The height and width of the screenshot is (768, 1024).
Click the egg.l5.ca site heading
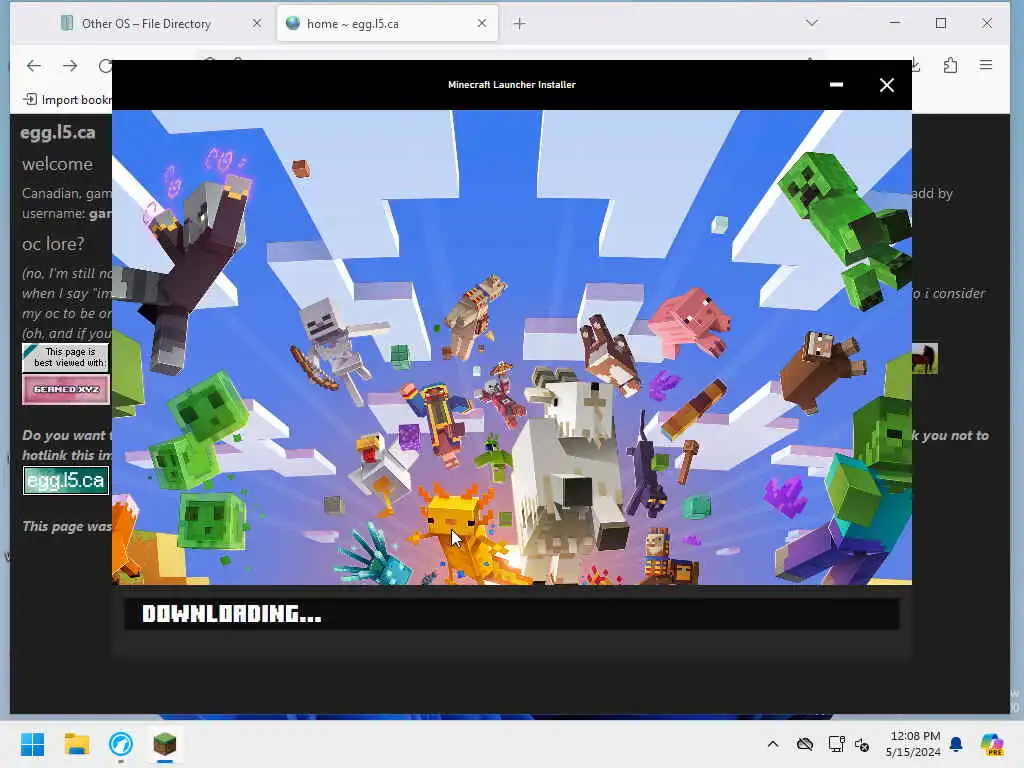pos(58,133)
